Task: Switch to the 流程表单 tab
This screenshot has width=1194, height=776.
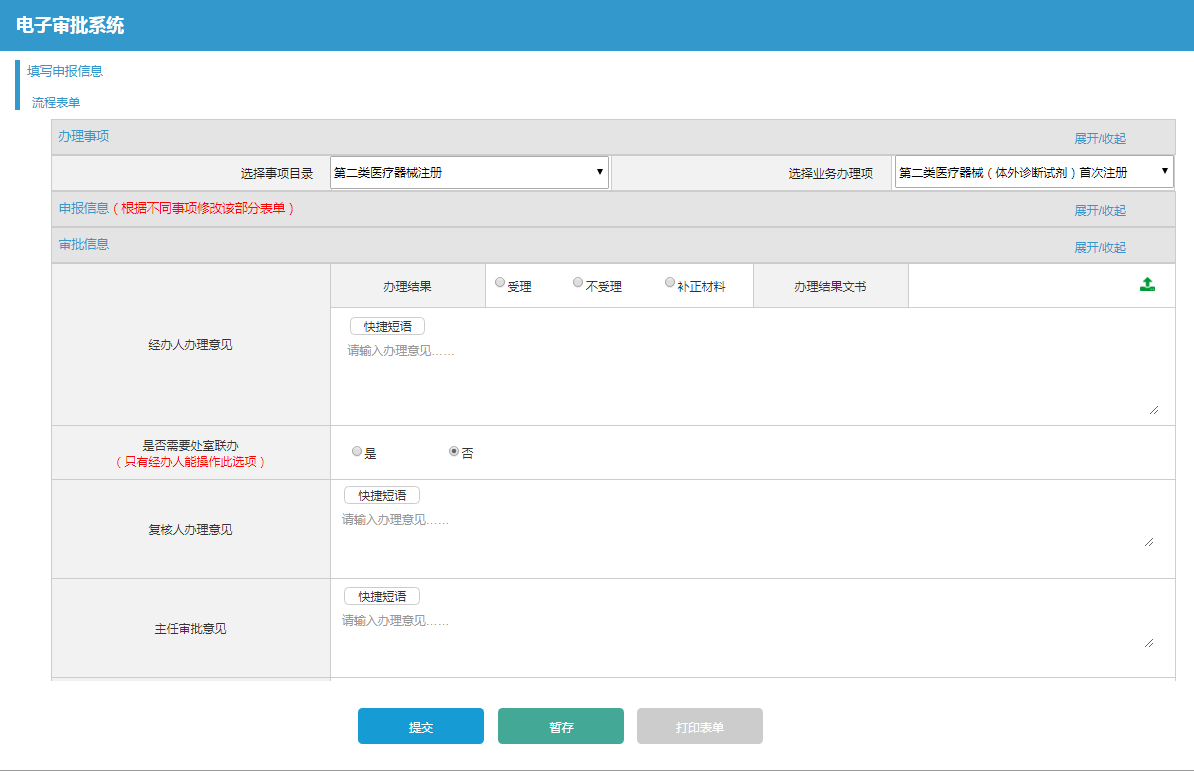Action: click(x=56, y=102)
